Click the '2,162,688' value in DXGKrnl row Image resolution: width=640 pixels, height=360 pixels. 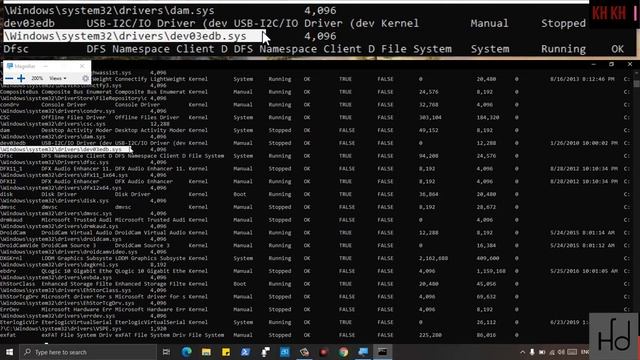[433, 258]
